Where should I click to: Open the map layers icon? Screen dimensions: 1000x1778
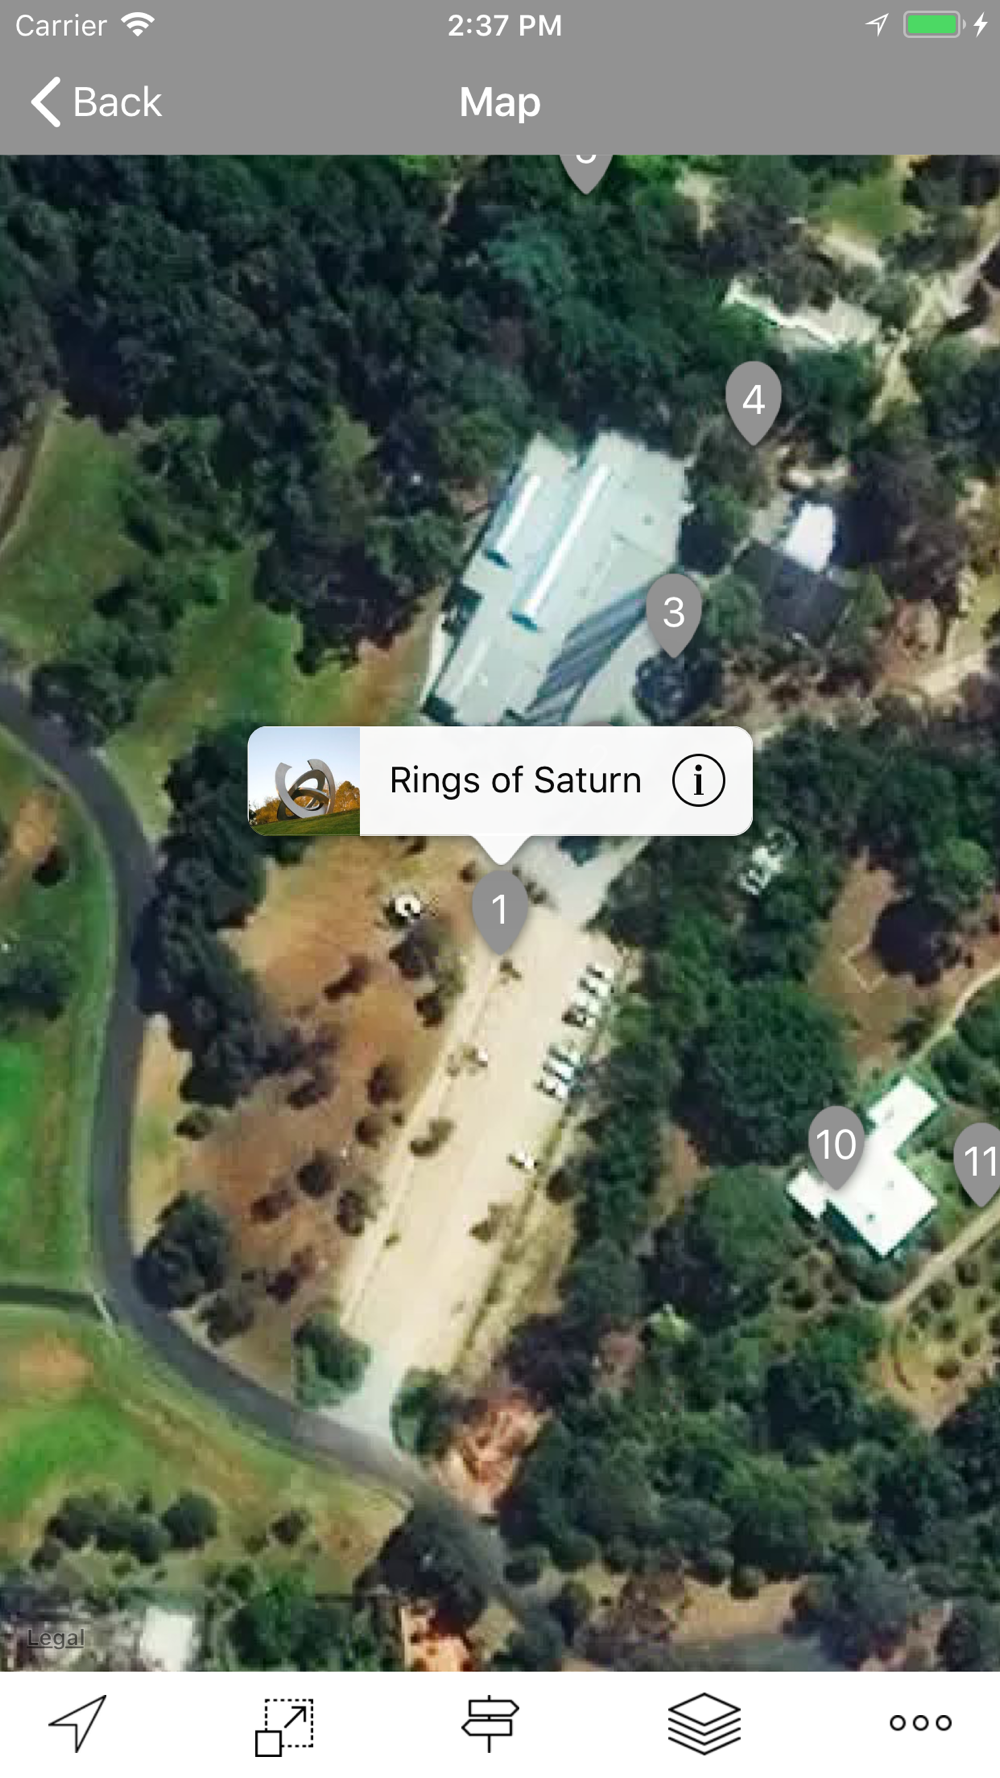[704, 1723]
